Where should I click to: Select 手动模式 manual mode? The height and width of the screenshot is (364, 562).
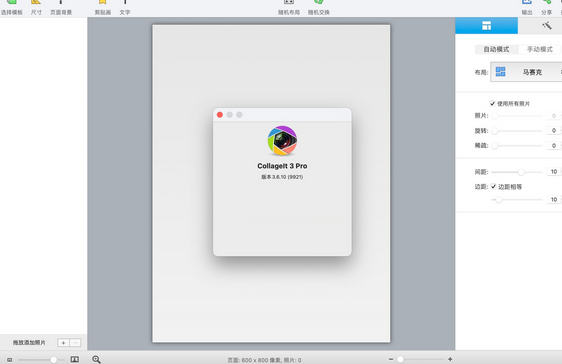tap(540, 49)
